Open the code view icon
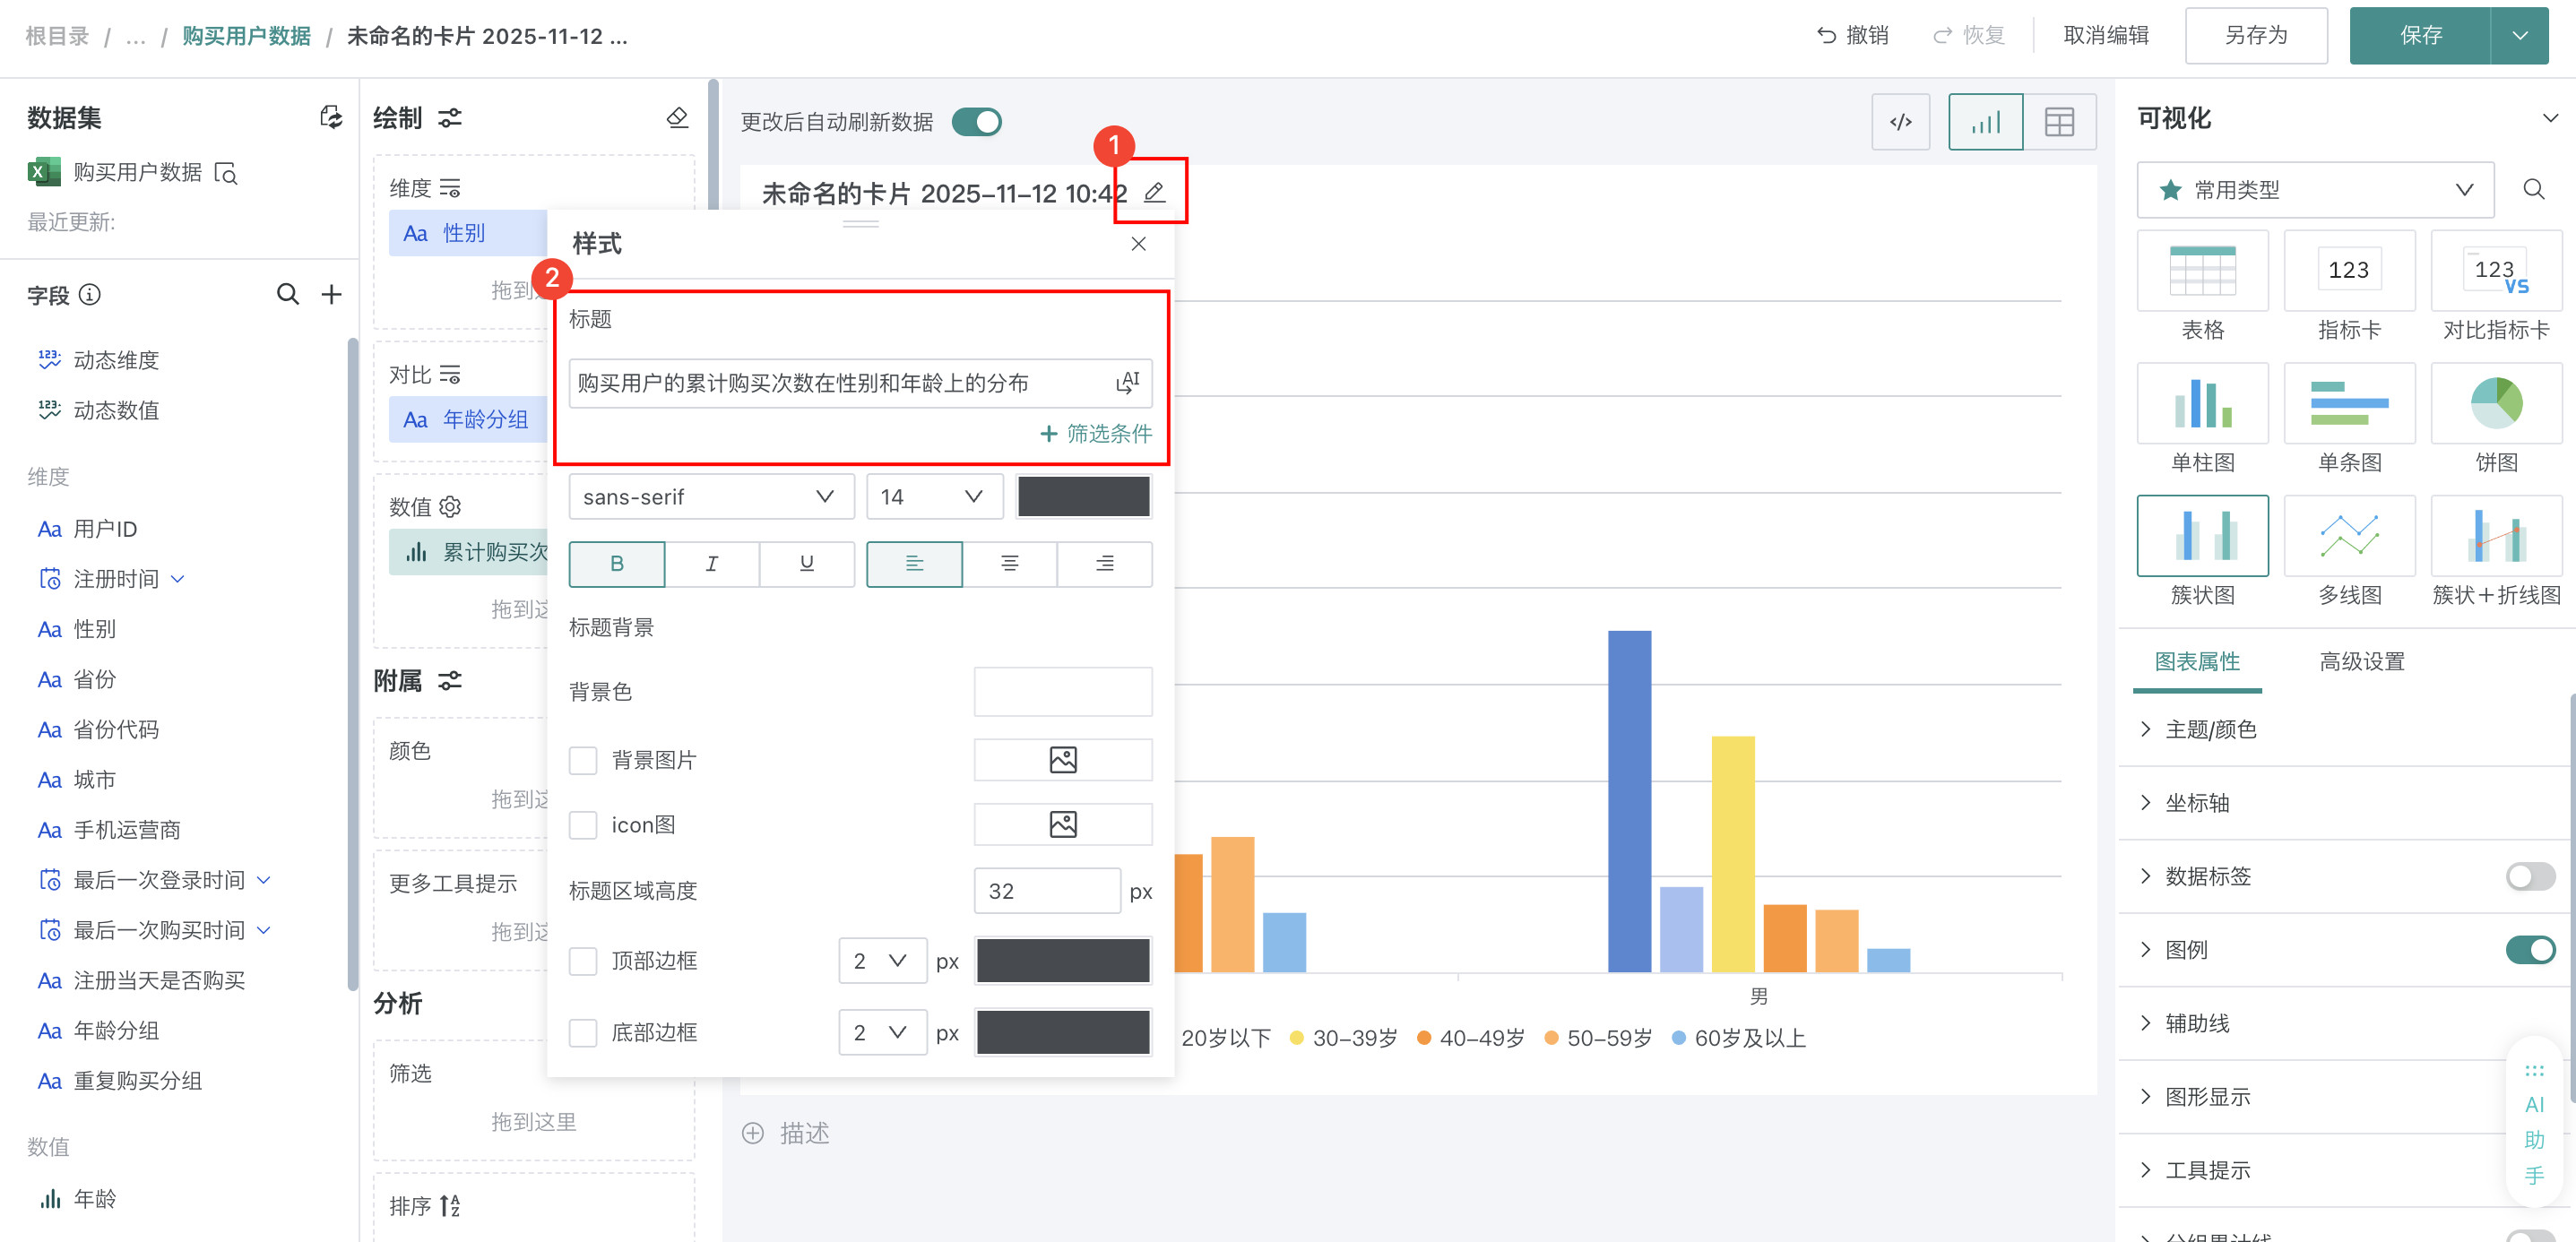2576x1242 pixels. click(x=1900, y=122)
